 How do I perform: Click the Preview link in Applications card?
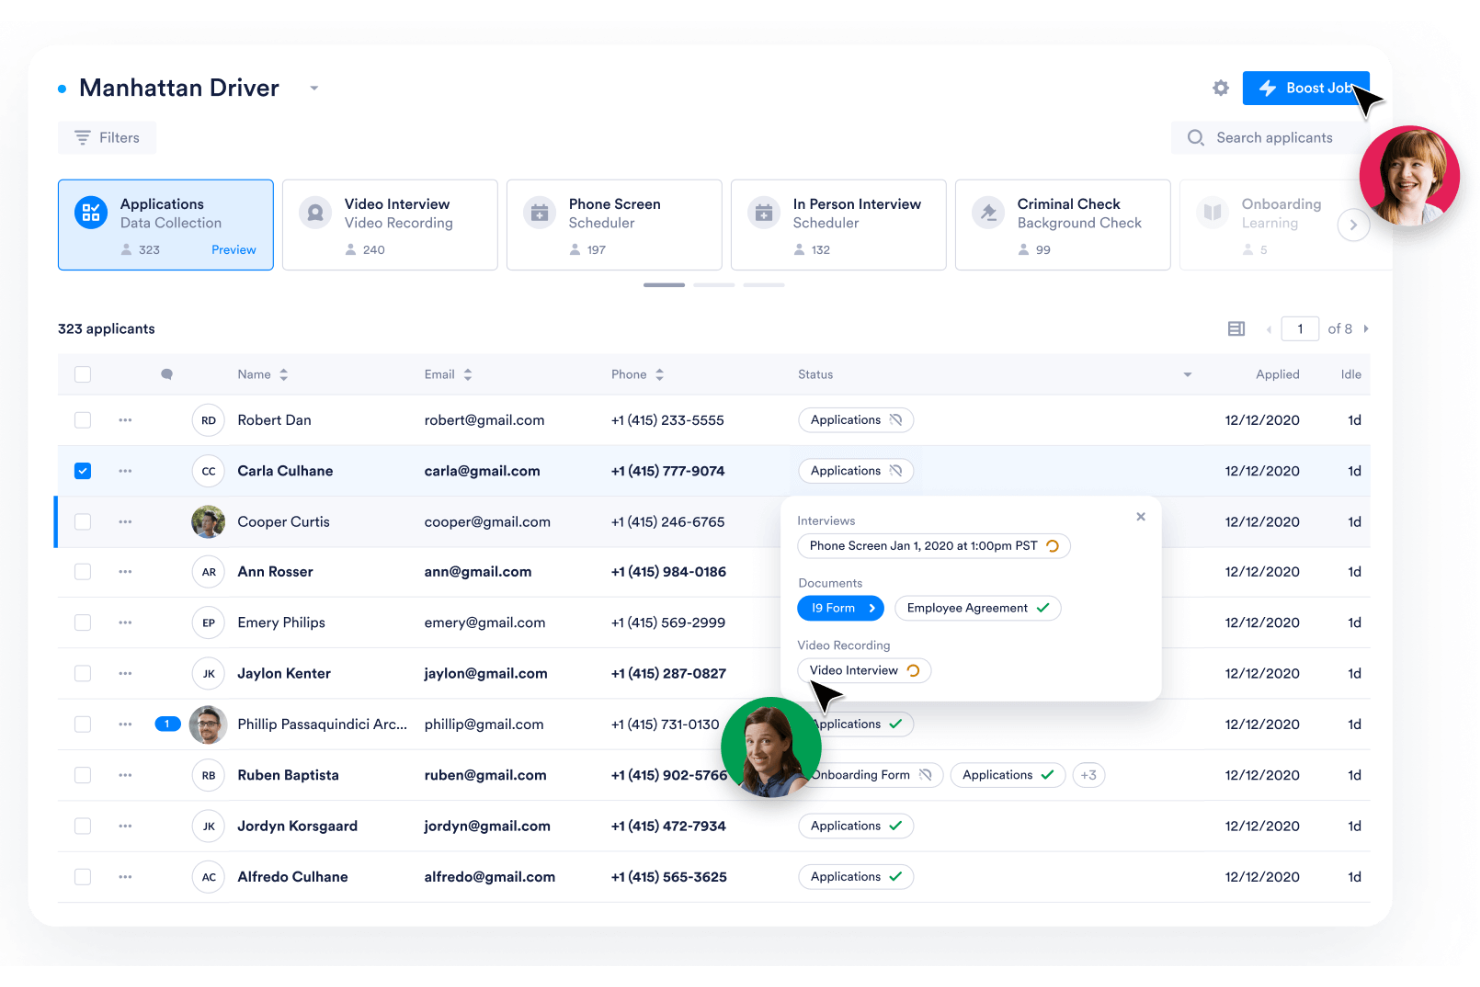pyautogui.click(x=233, y=250)
